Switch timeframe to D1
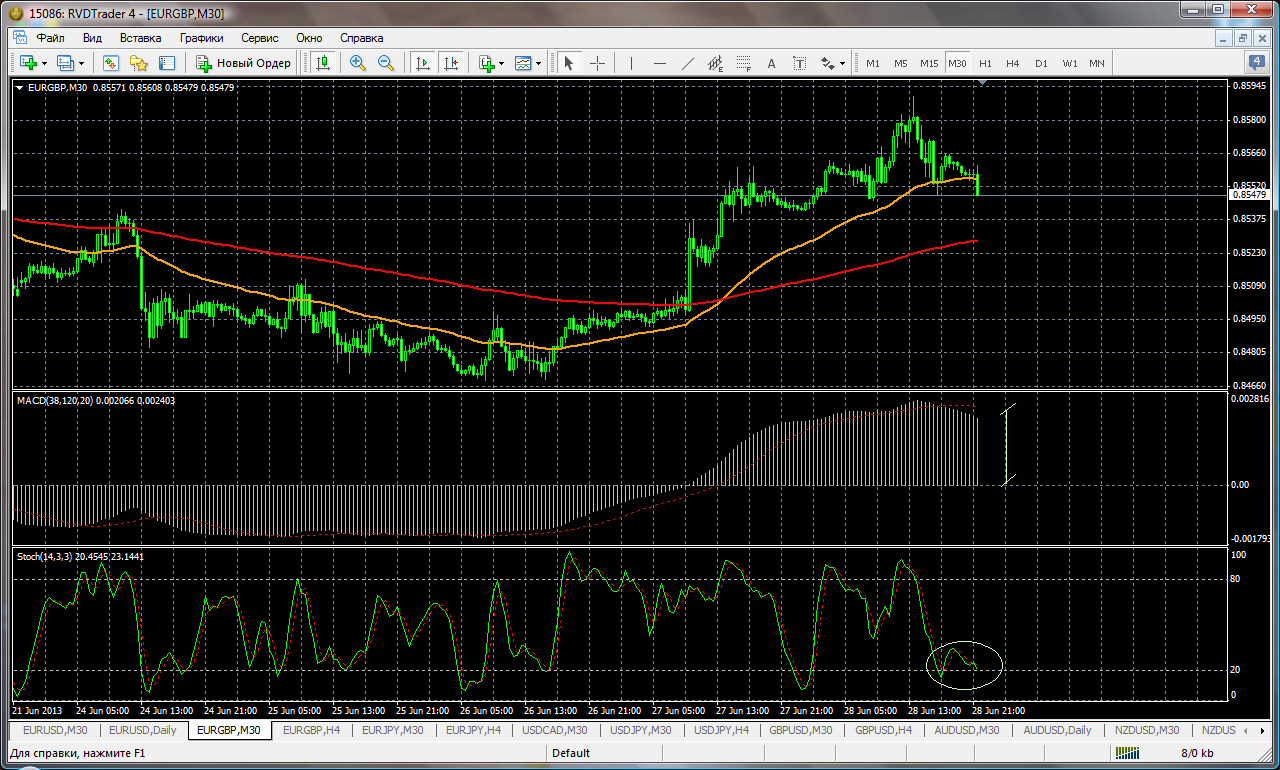This screenshot has height=770, width=1280. tap(1041, 63)
